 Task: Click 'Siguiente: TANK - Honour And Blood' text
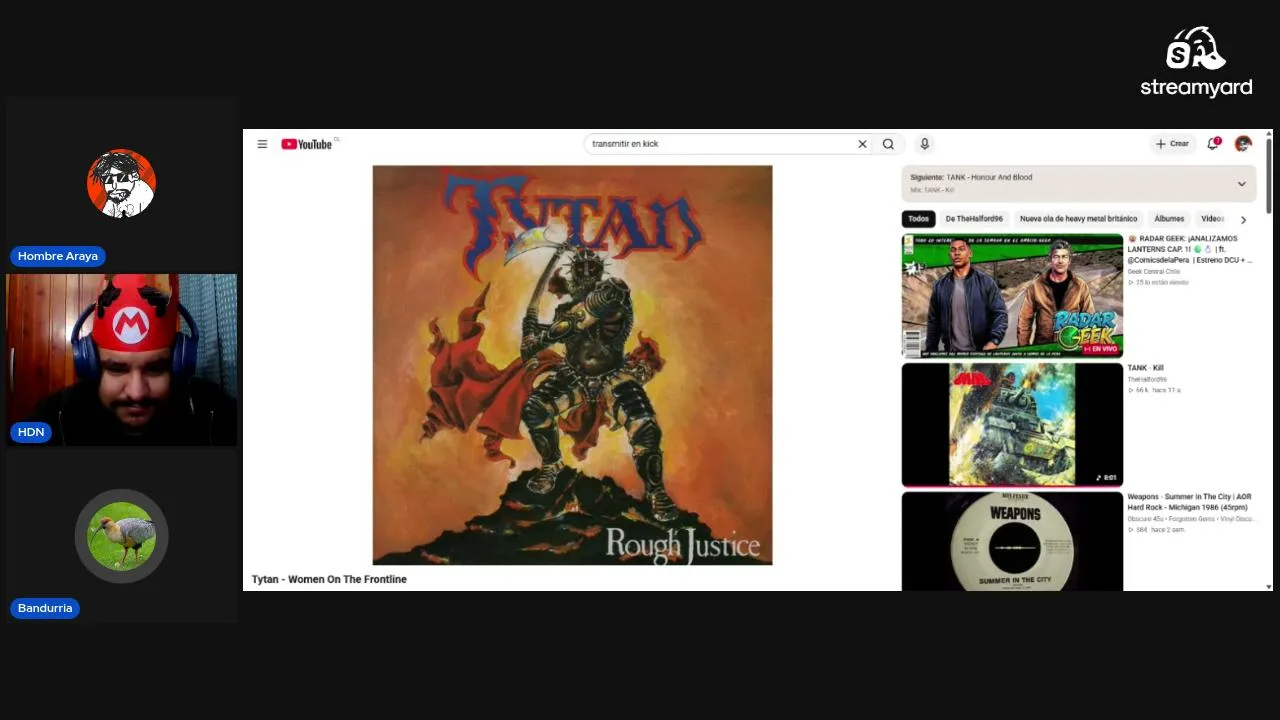971,178
